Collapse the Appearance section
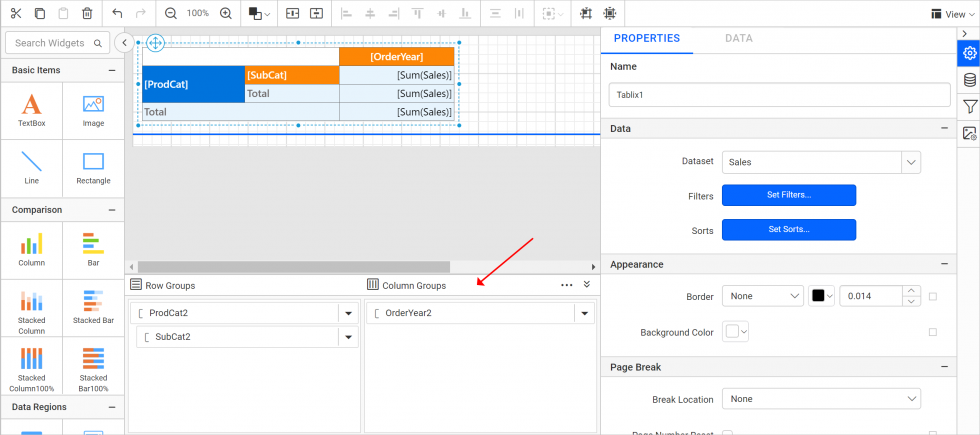 (x=944, y=264)
